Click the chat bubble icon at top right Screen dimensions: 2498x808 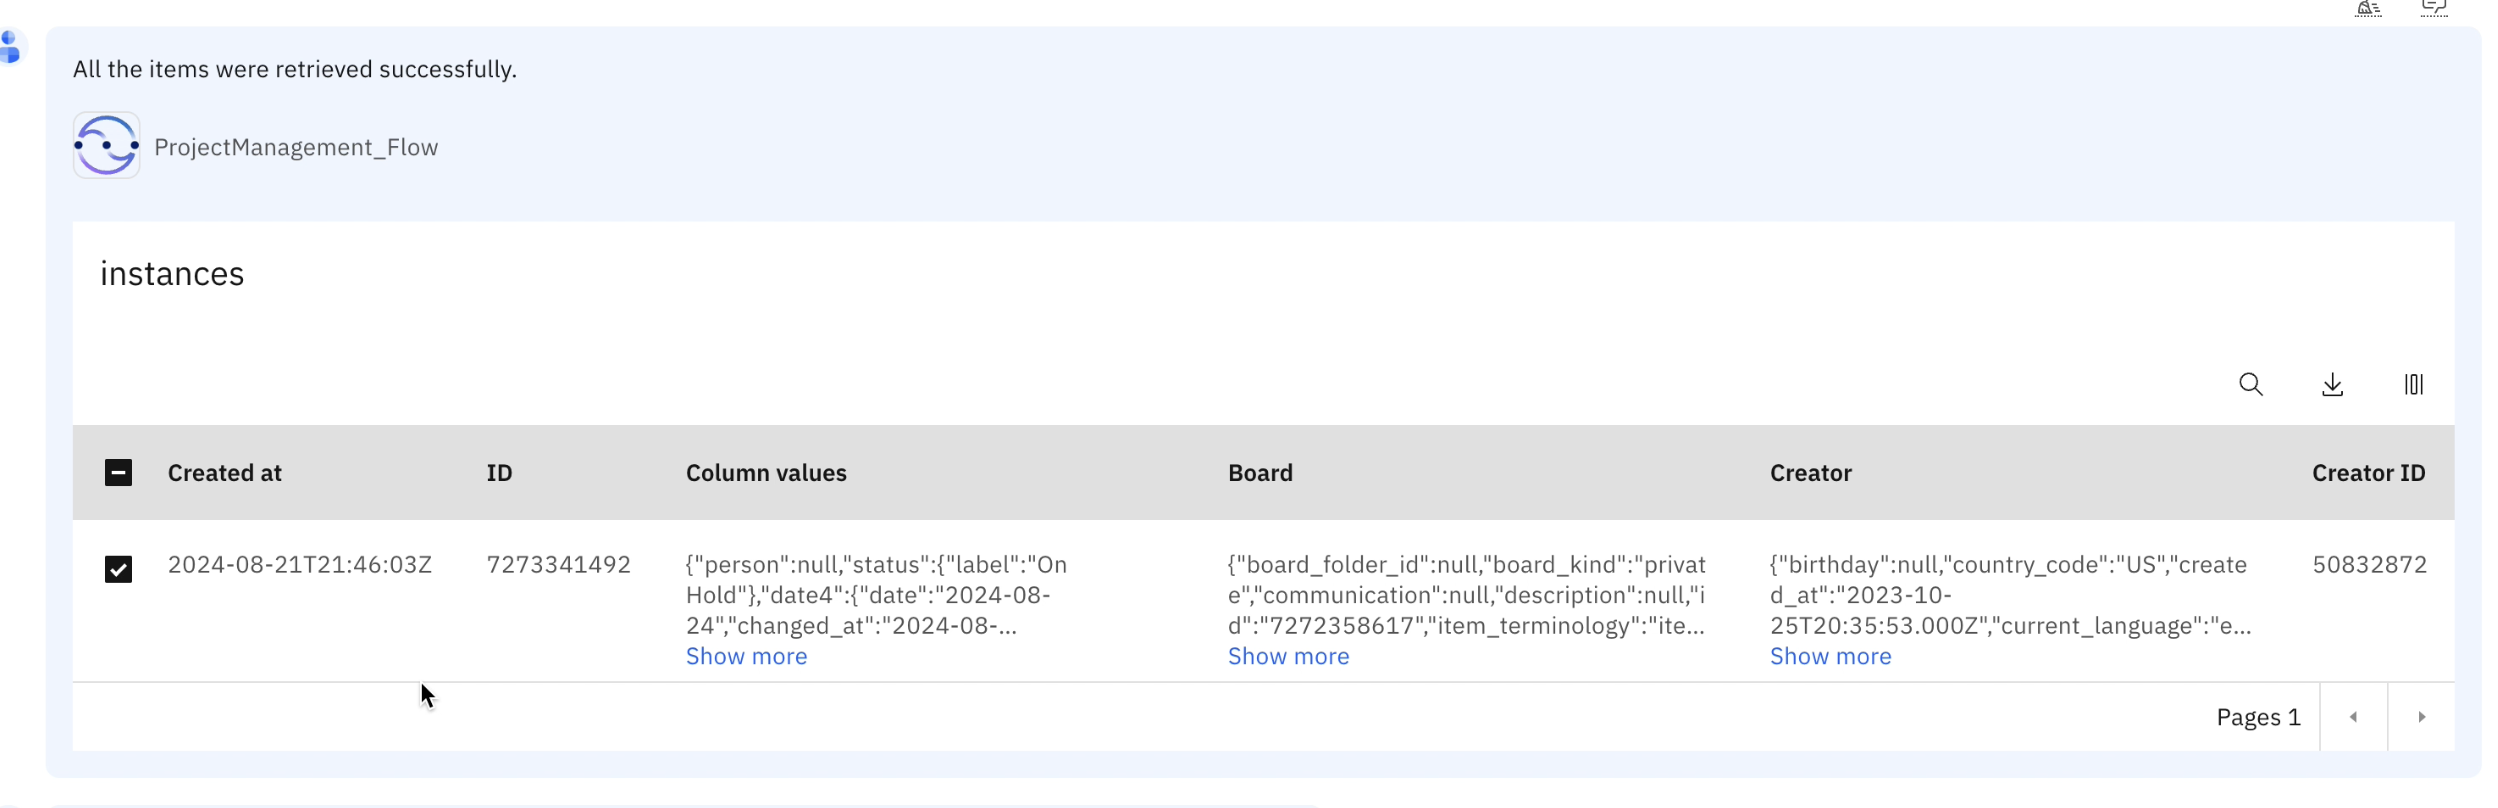point(2434,9)
